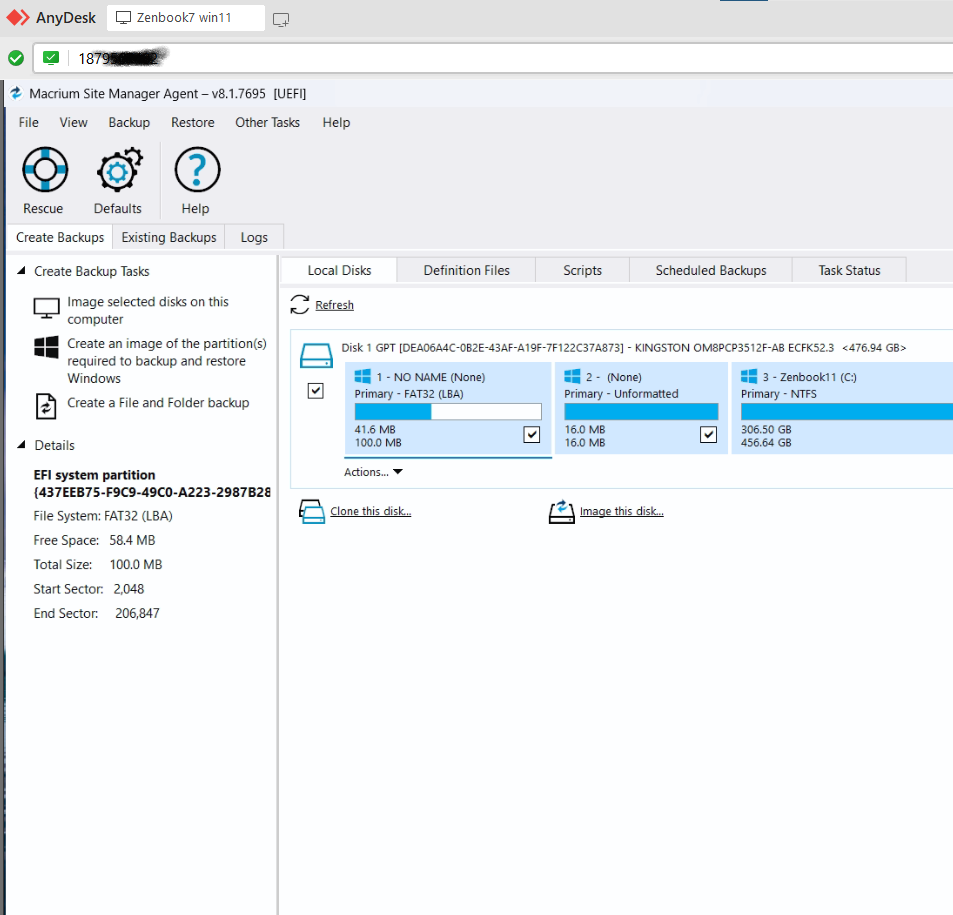The height and width of the screenshot is (915, 953).
Task: Click the AnyDesk address input field
Action: click(x=492, y=58)
